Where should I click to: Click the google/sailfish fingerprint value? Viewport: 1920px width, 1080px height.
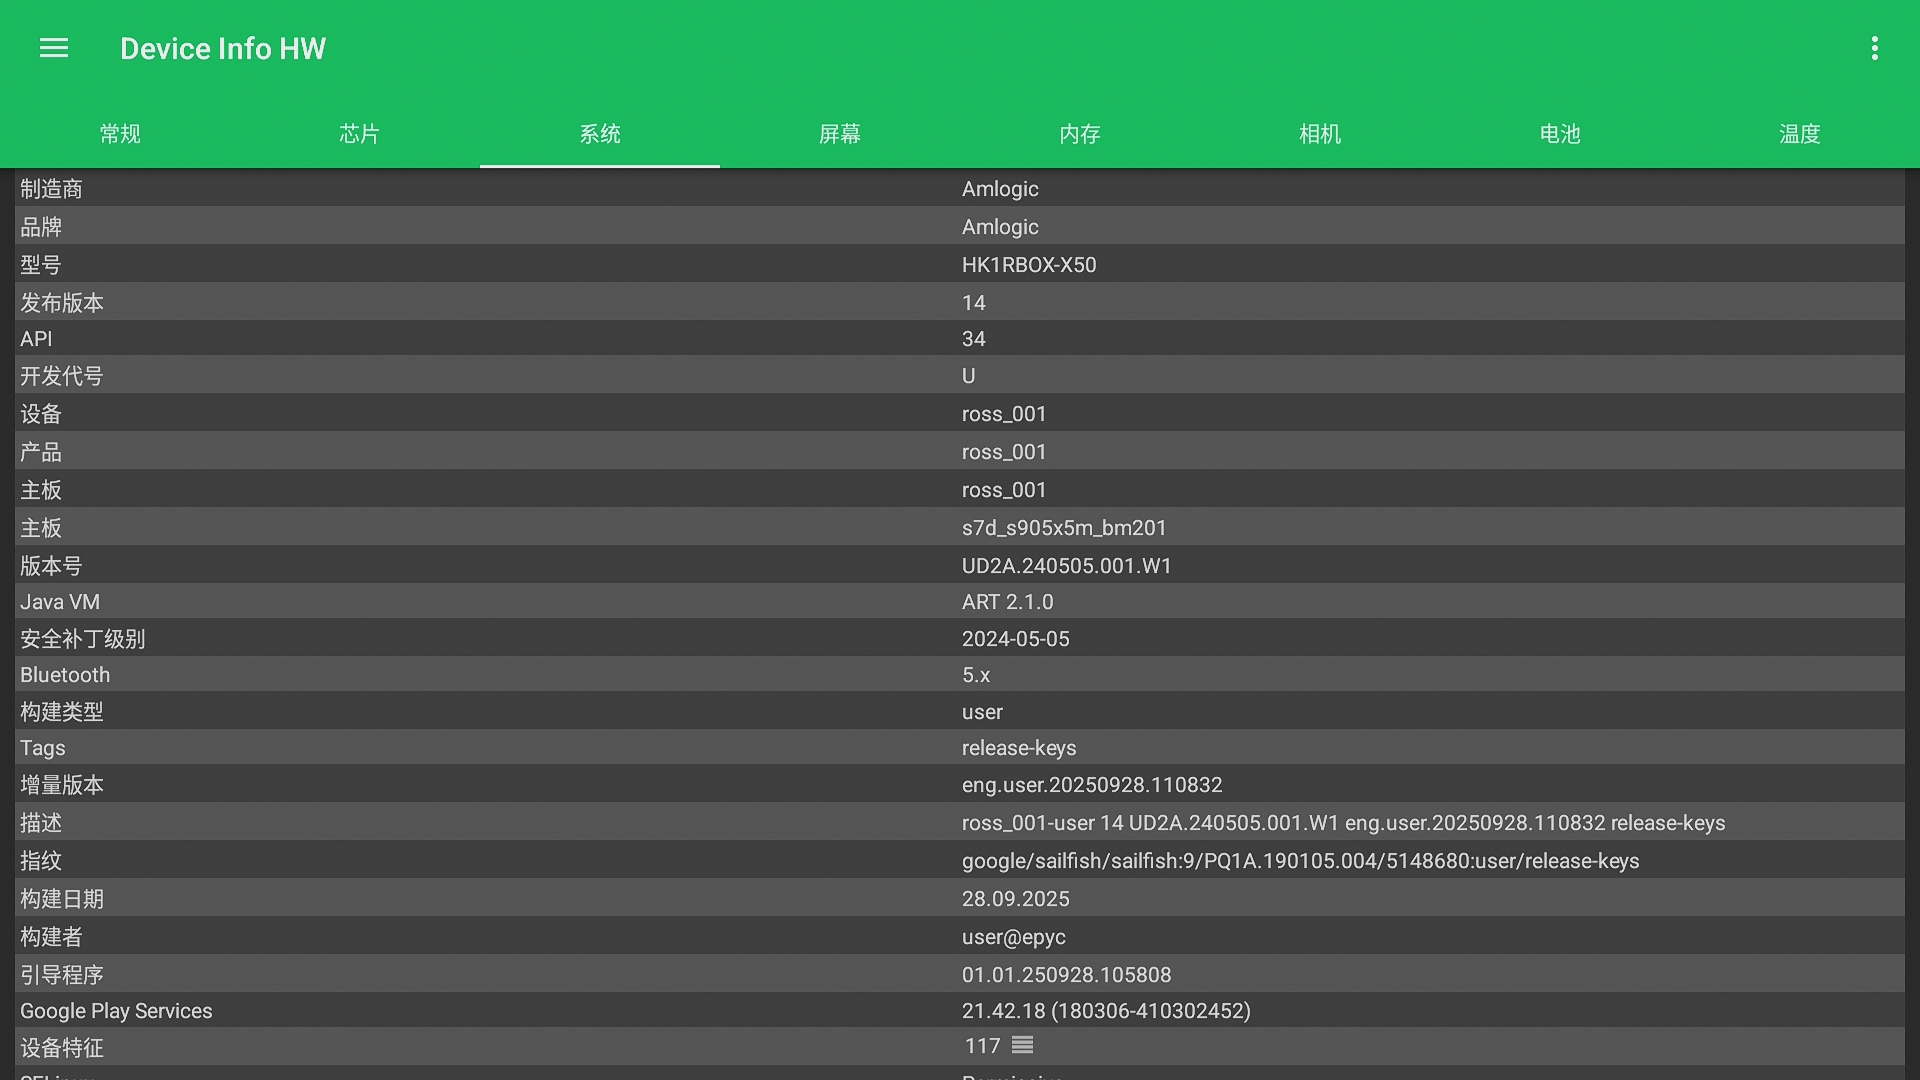click(x=1301, y=861)
